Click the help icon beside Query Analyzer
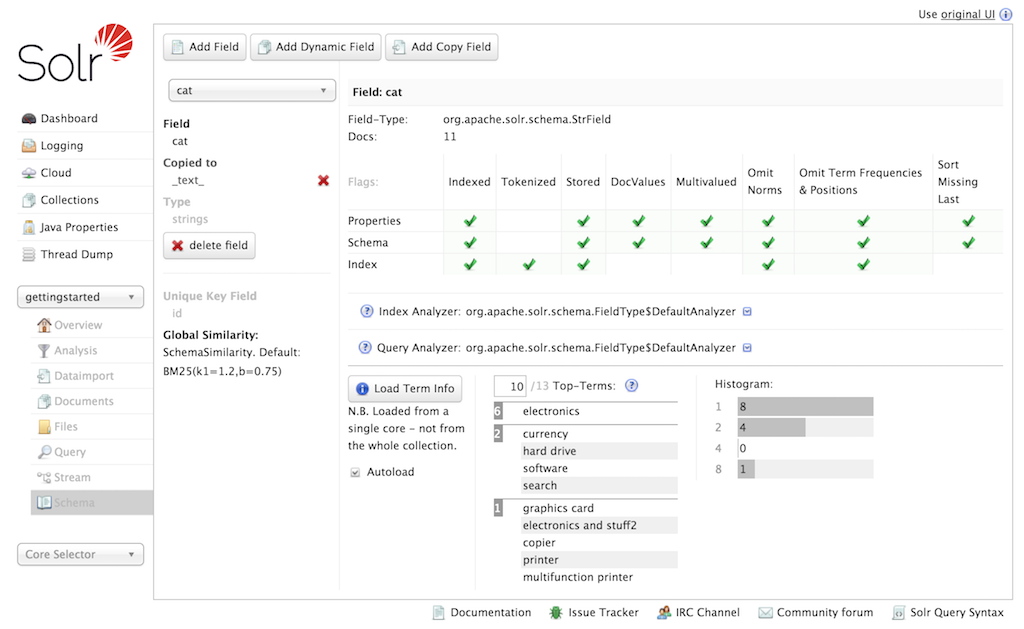Viewport: 1024px width, 629px height. point(366,348)
